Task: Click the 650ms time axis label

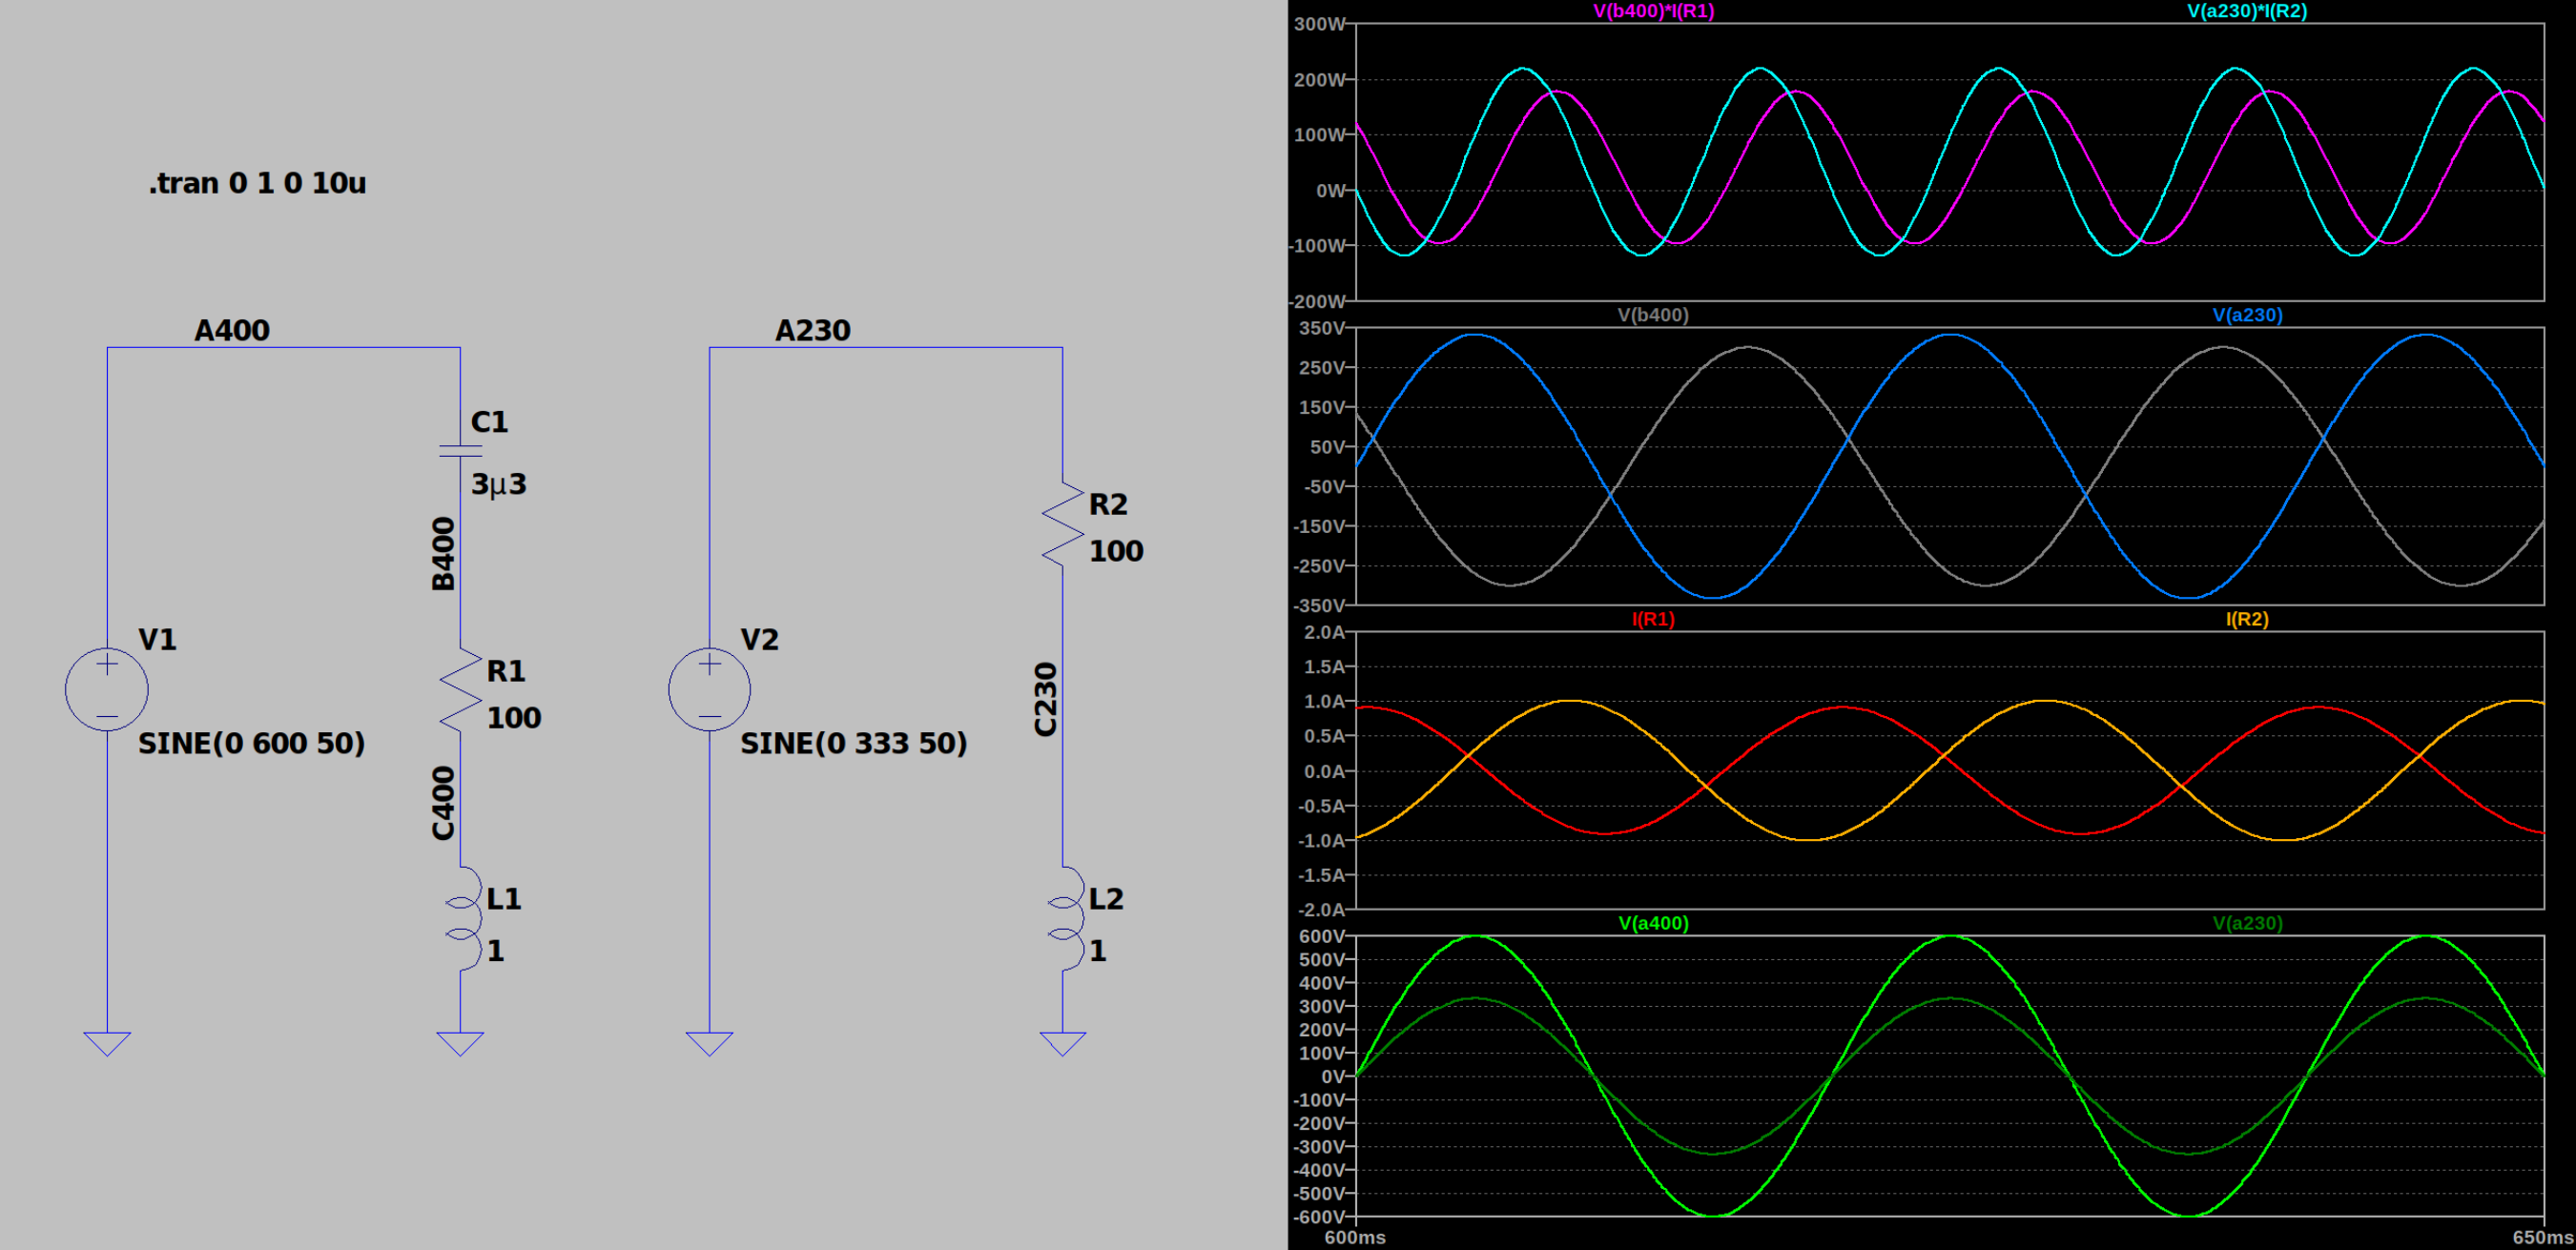Action: (x=2543, y=1237)
